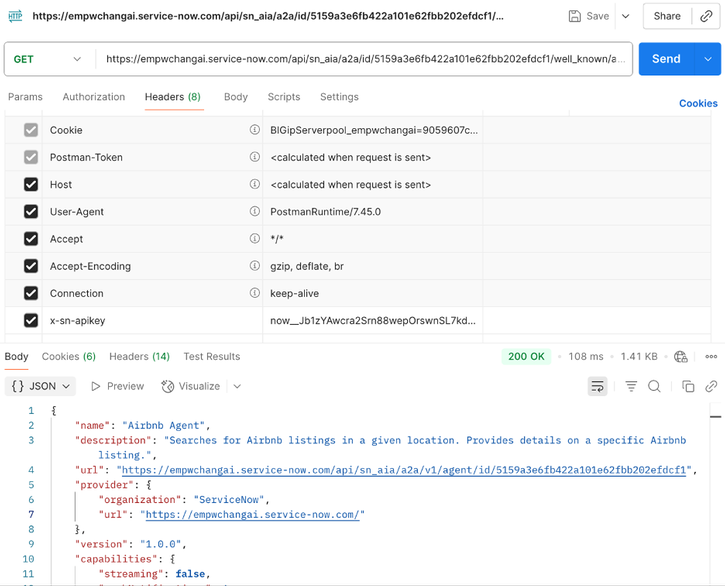Click the x-sn-apikey value cell
The image size is (725, 587).
coord(373,320)
